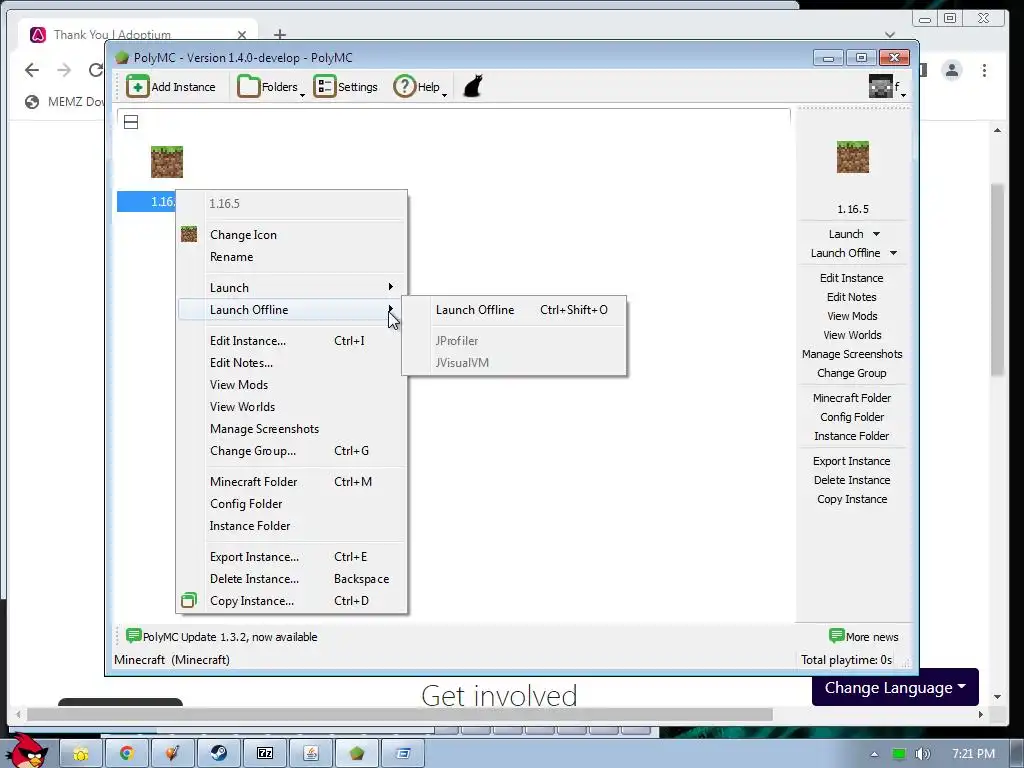Expand the Launch submenu in context menu

click(291, 287)
